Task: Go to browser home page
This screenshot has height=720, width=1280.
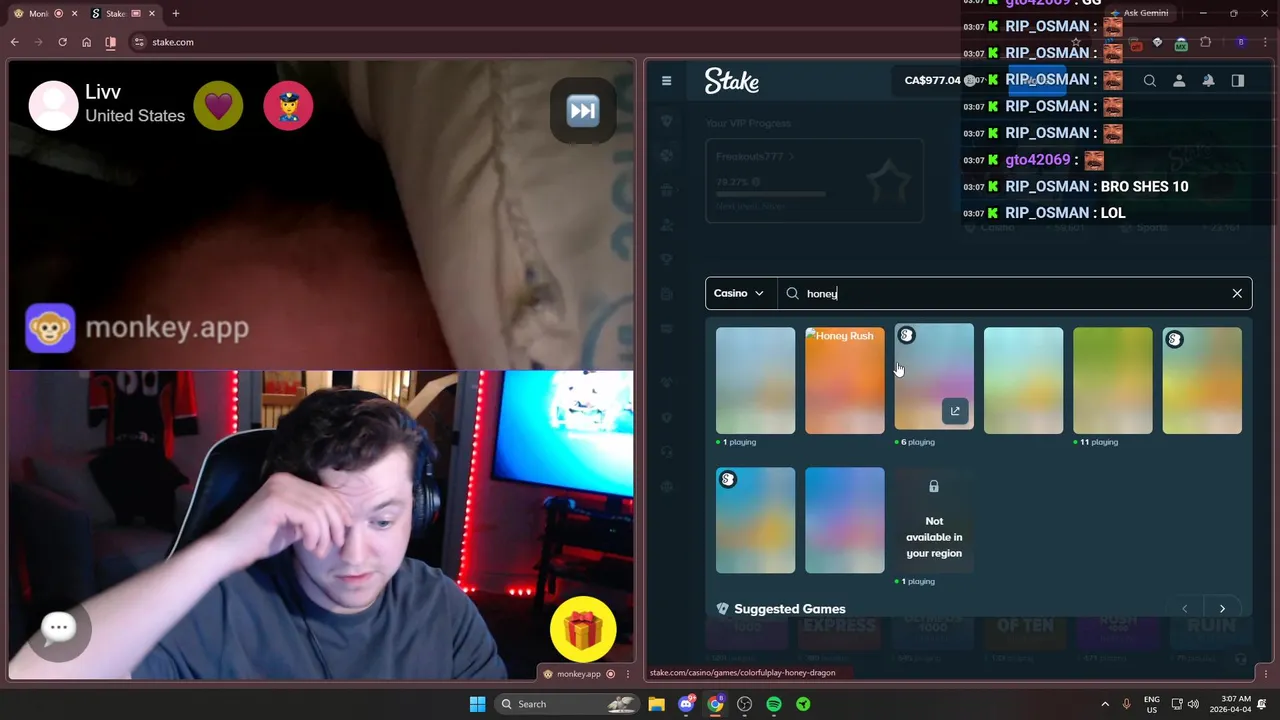Action: pyautogui.click(x=87, y=42)
